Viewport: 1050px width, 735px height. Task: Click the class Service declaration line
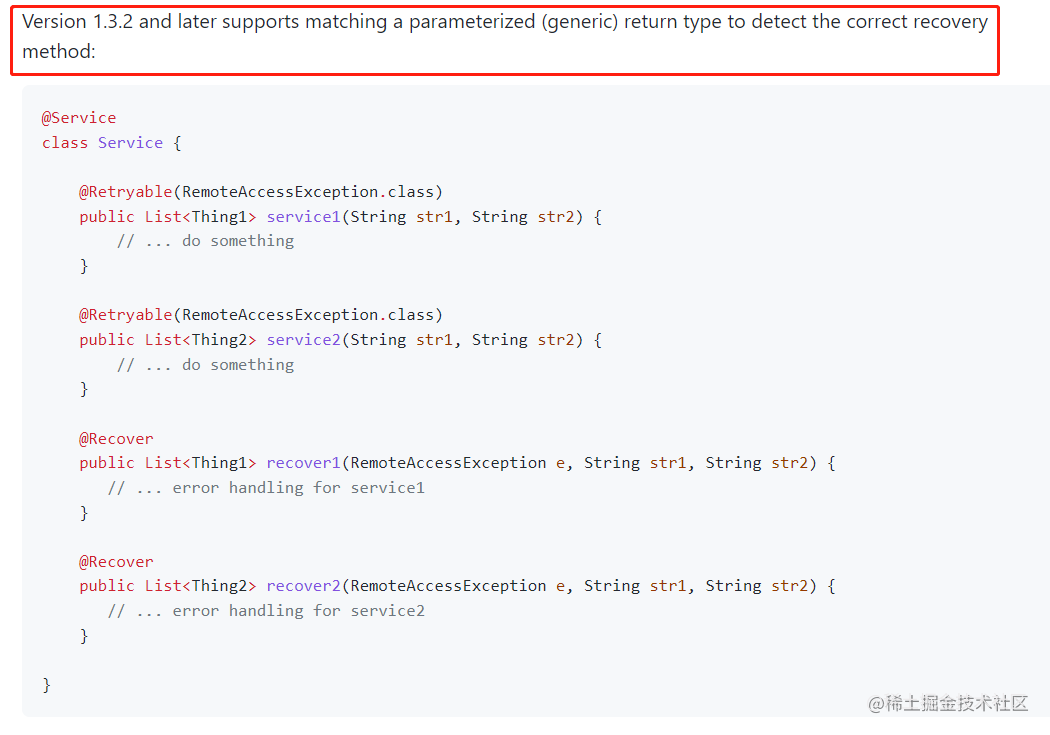[111, 143]
